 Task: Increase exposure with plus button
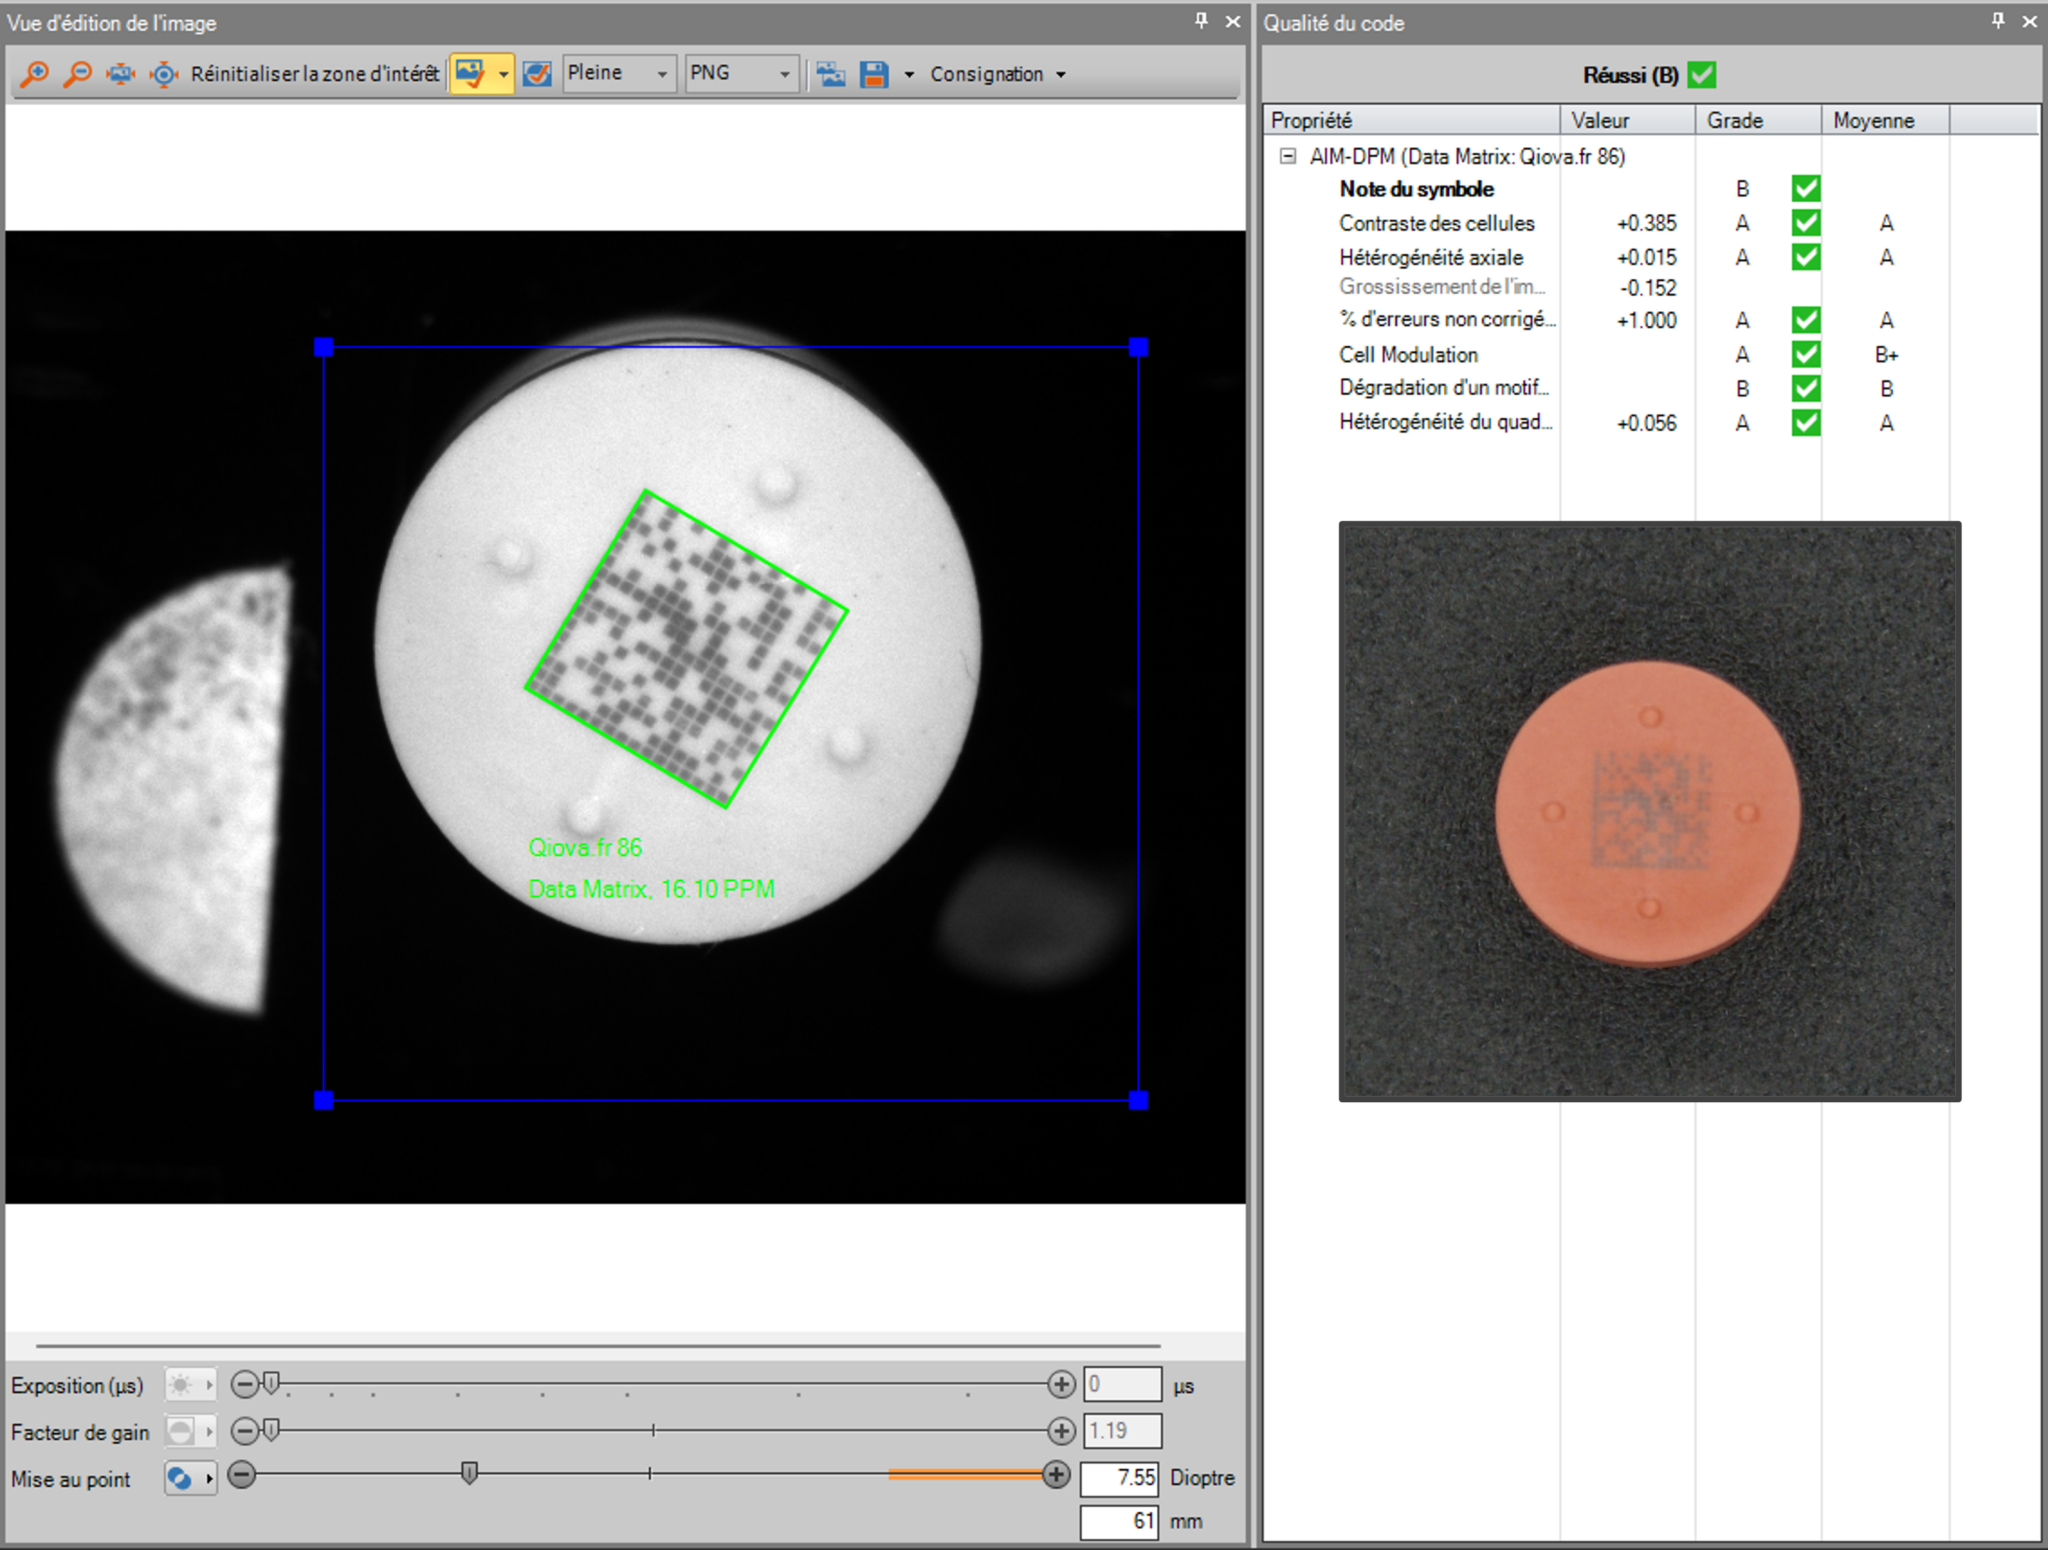[1061, 1384]
